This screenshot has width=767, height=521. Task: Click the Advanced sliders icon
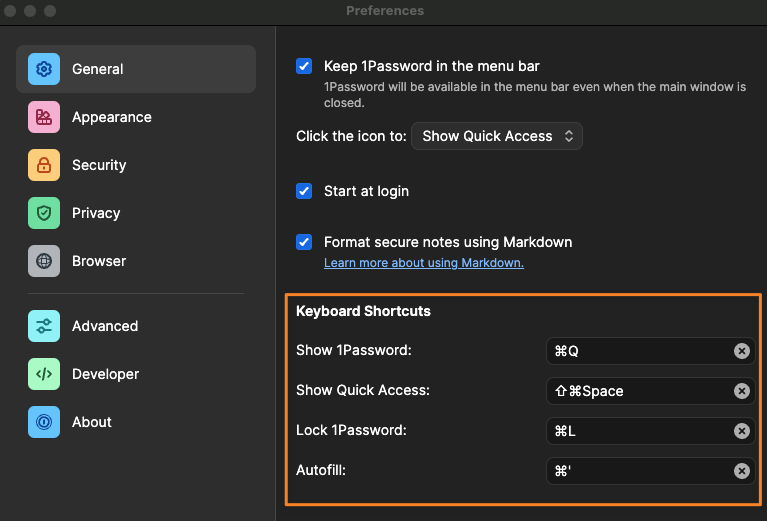pyautogui.click(x=44, y=326)
